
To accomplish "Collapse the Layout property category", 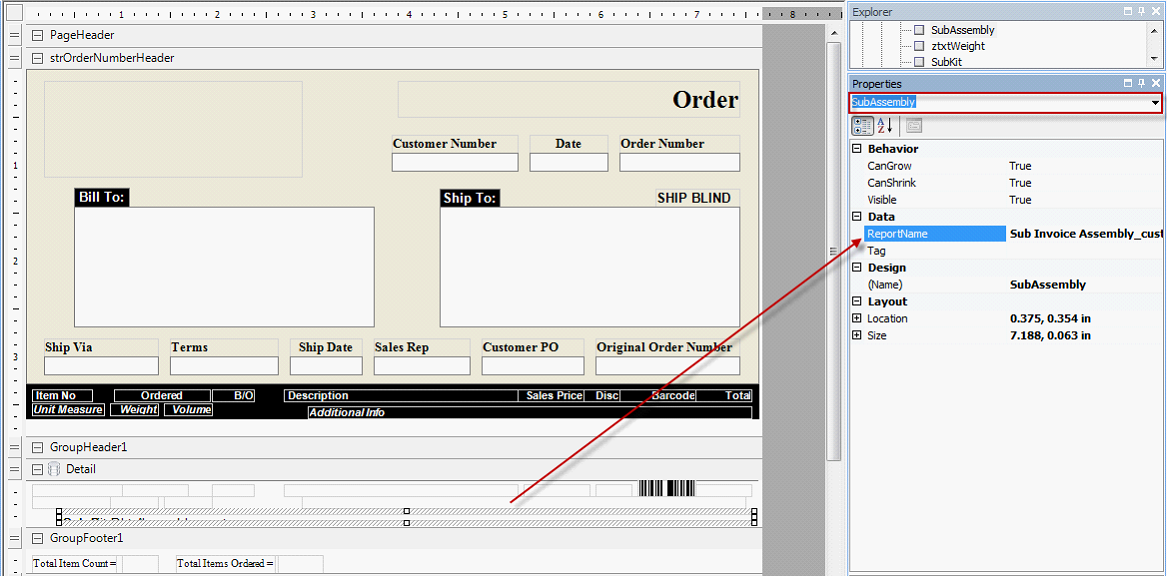I will pyautogui.click(x=857, y=302).
